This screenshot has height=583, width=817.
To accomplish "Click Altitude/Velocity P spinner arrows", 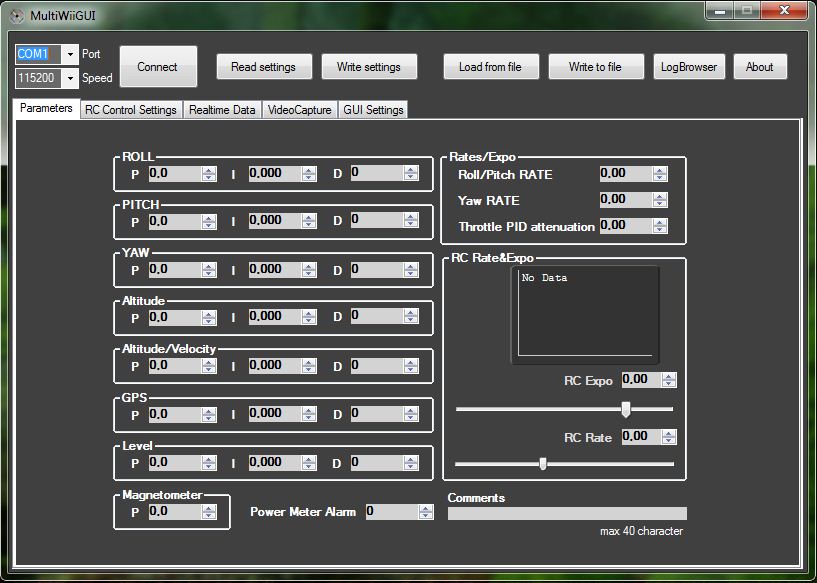I will click(x=209, y=366).
